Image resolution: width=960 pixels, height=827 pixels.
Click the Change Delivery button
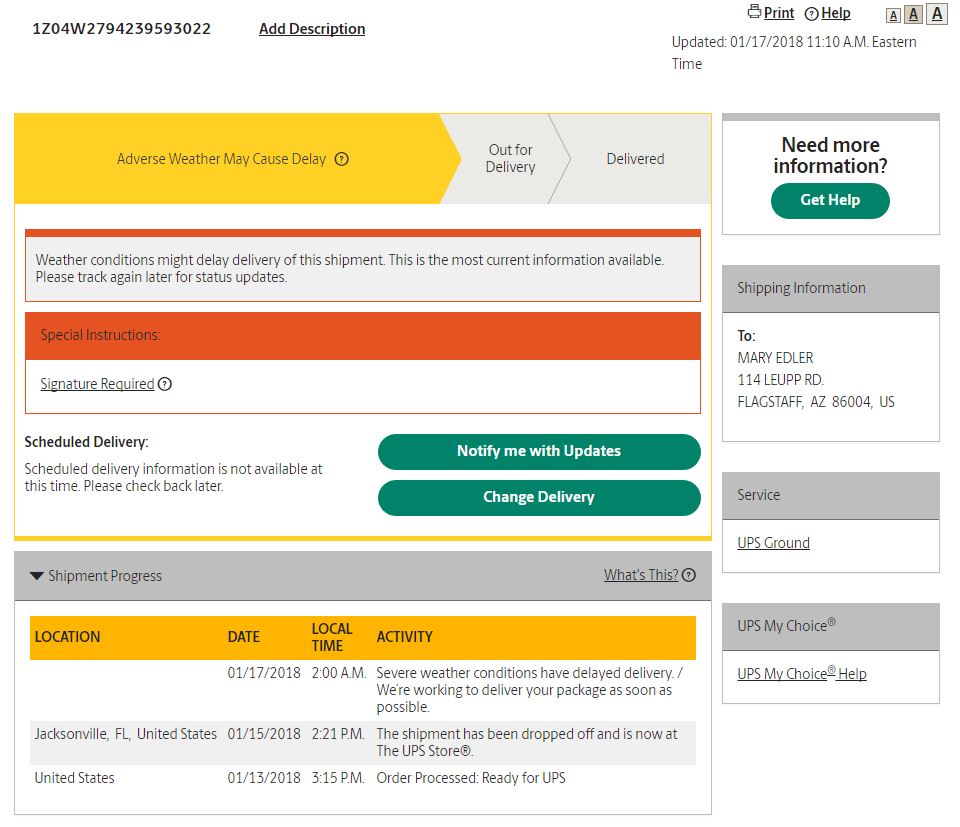pos(539,497)
